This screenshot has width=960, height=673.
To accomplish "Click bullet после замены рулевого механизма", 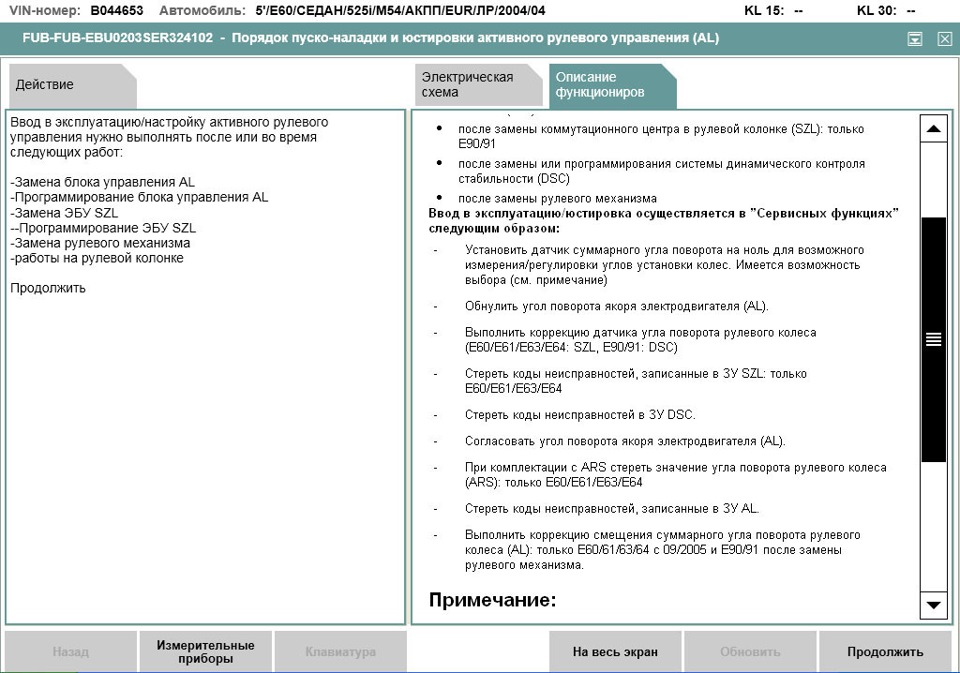I will click(x=557, y=198).
